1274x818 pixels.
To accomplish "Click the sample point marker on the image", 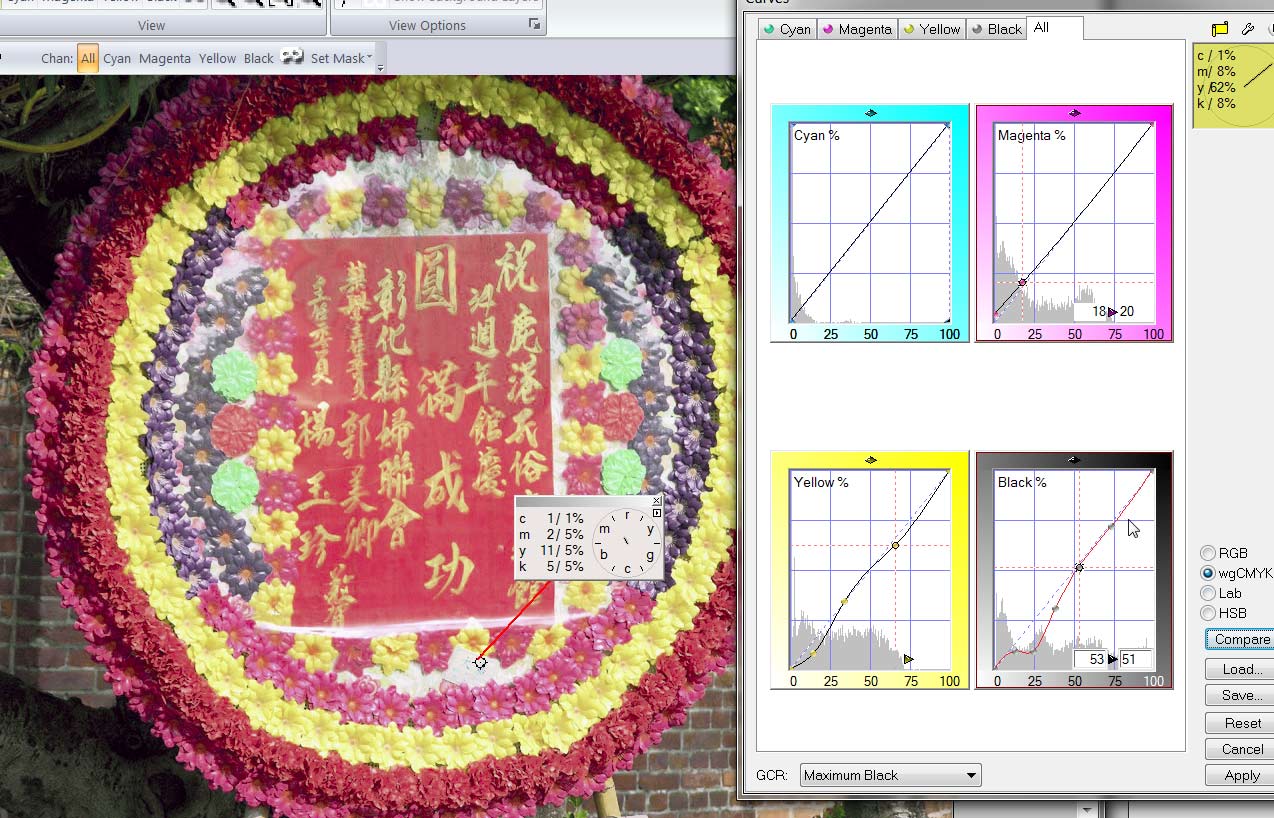I will pyautogui.click(x=481, y=662).
